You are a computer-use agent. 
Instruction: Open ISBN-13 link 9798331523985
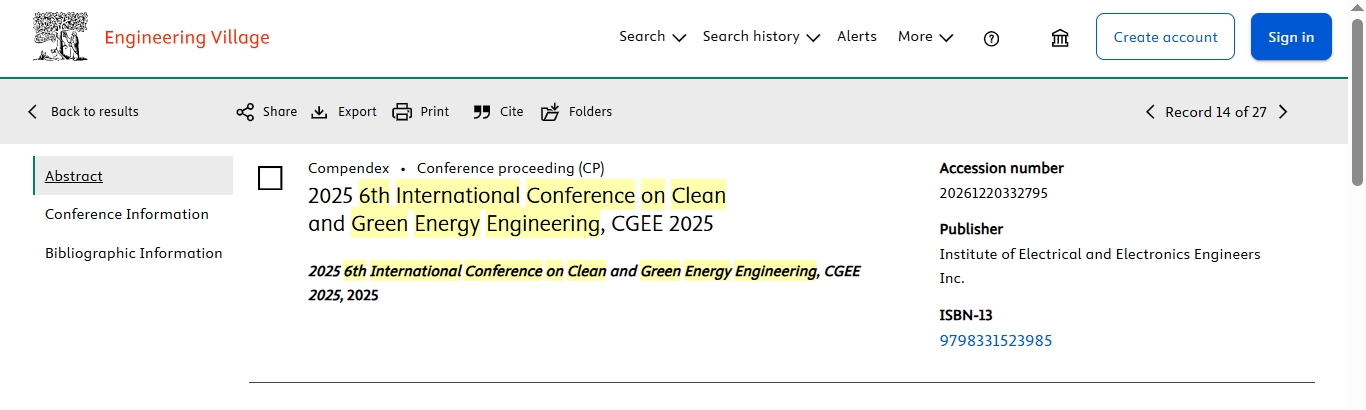click(996, 341)
